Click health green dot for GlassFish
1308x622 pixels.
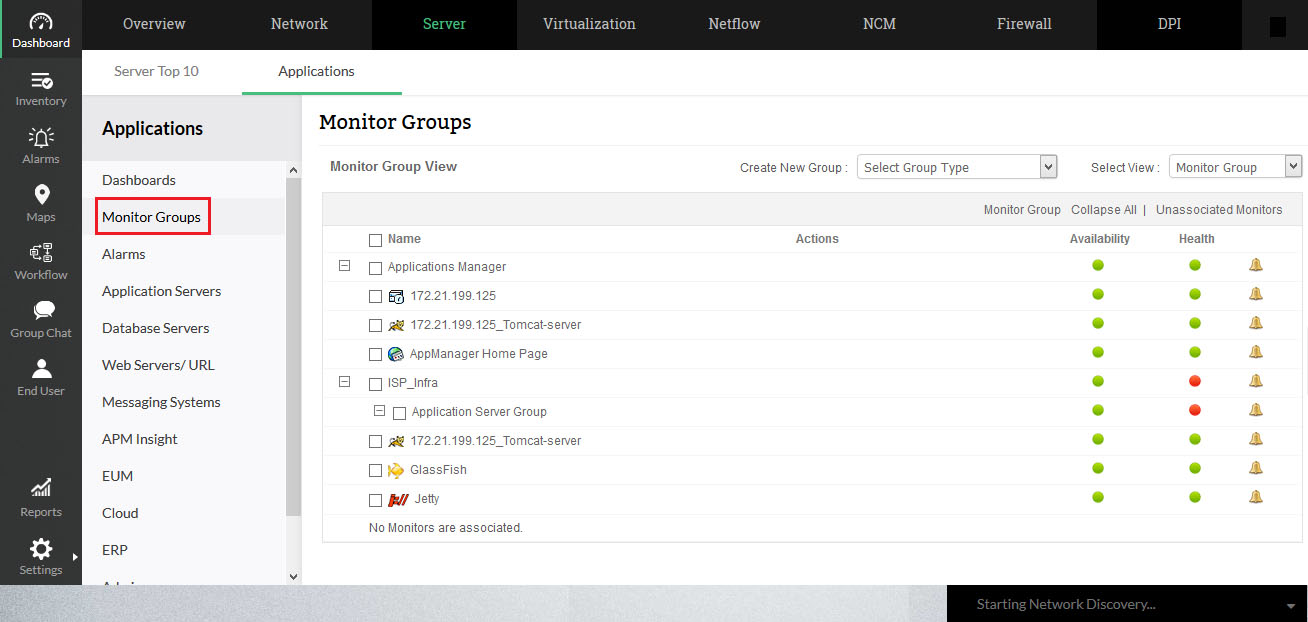[1195, 468]
